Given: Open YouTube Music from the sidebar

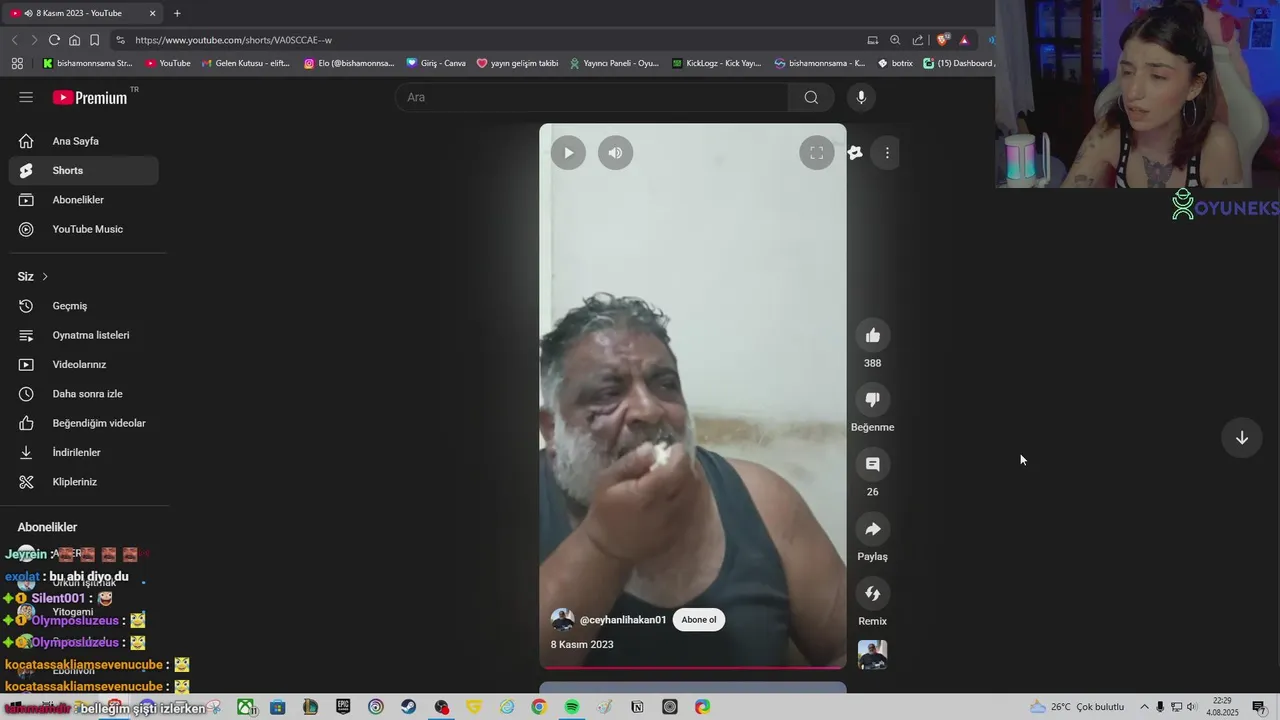Looking at the screenshot, I should coord(84,229).
